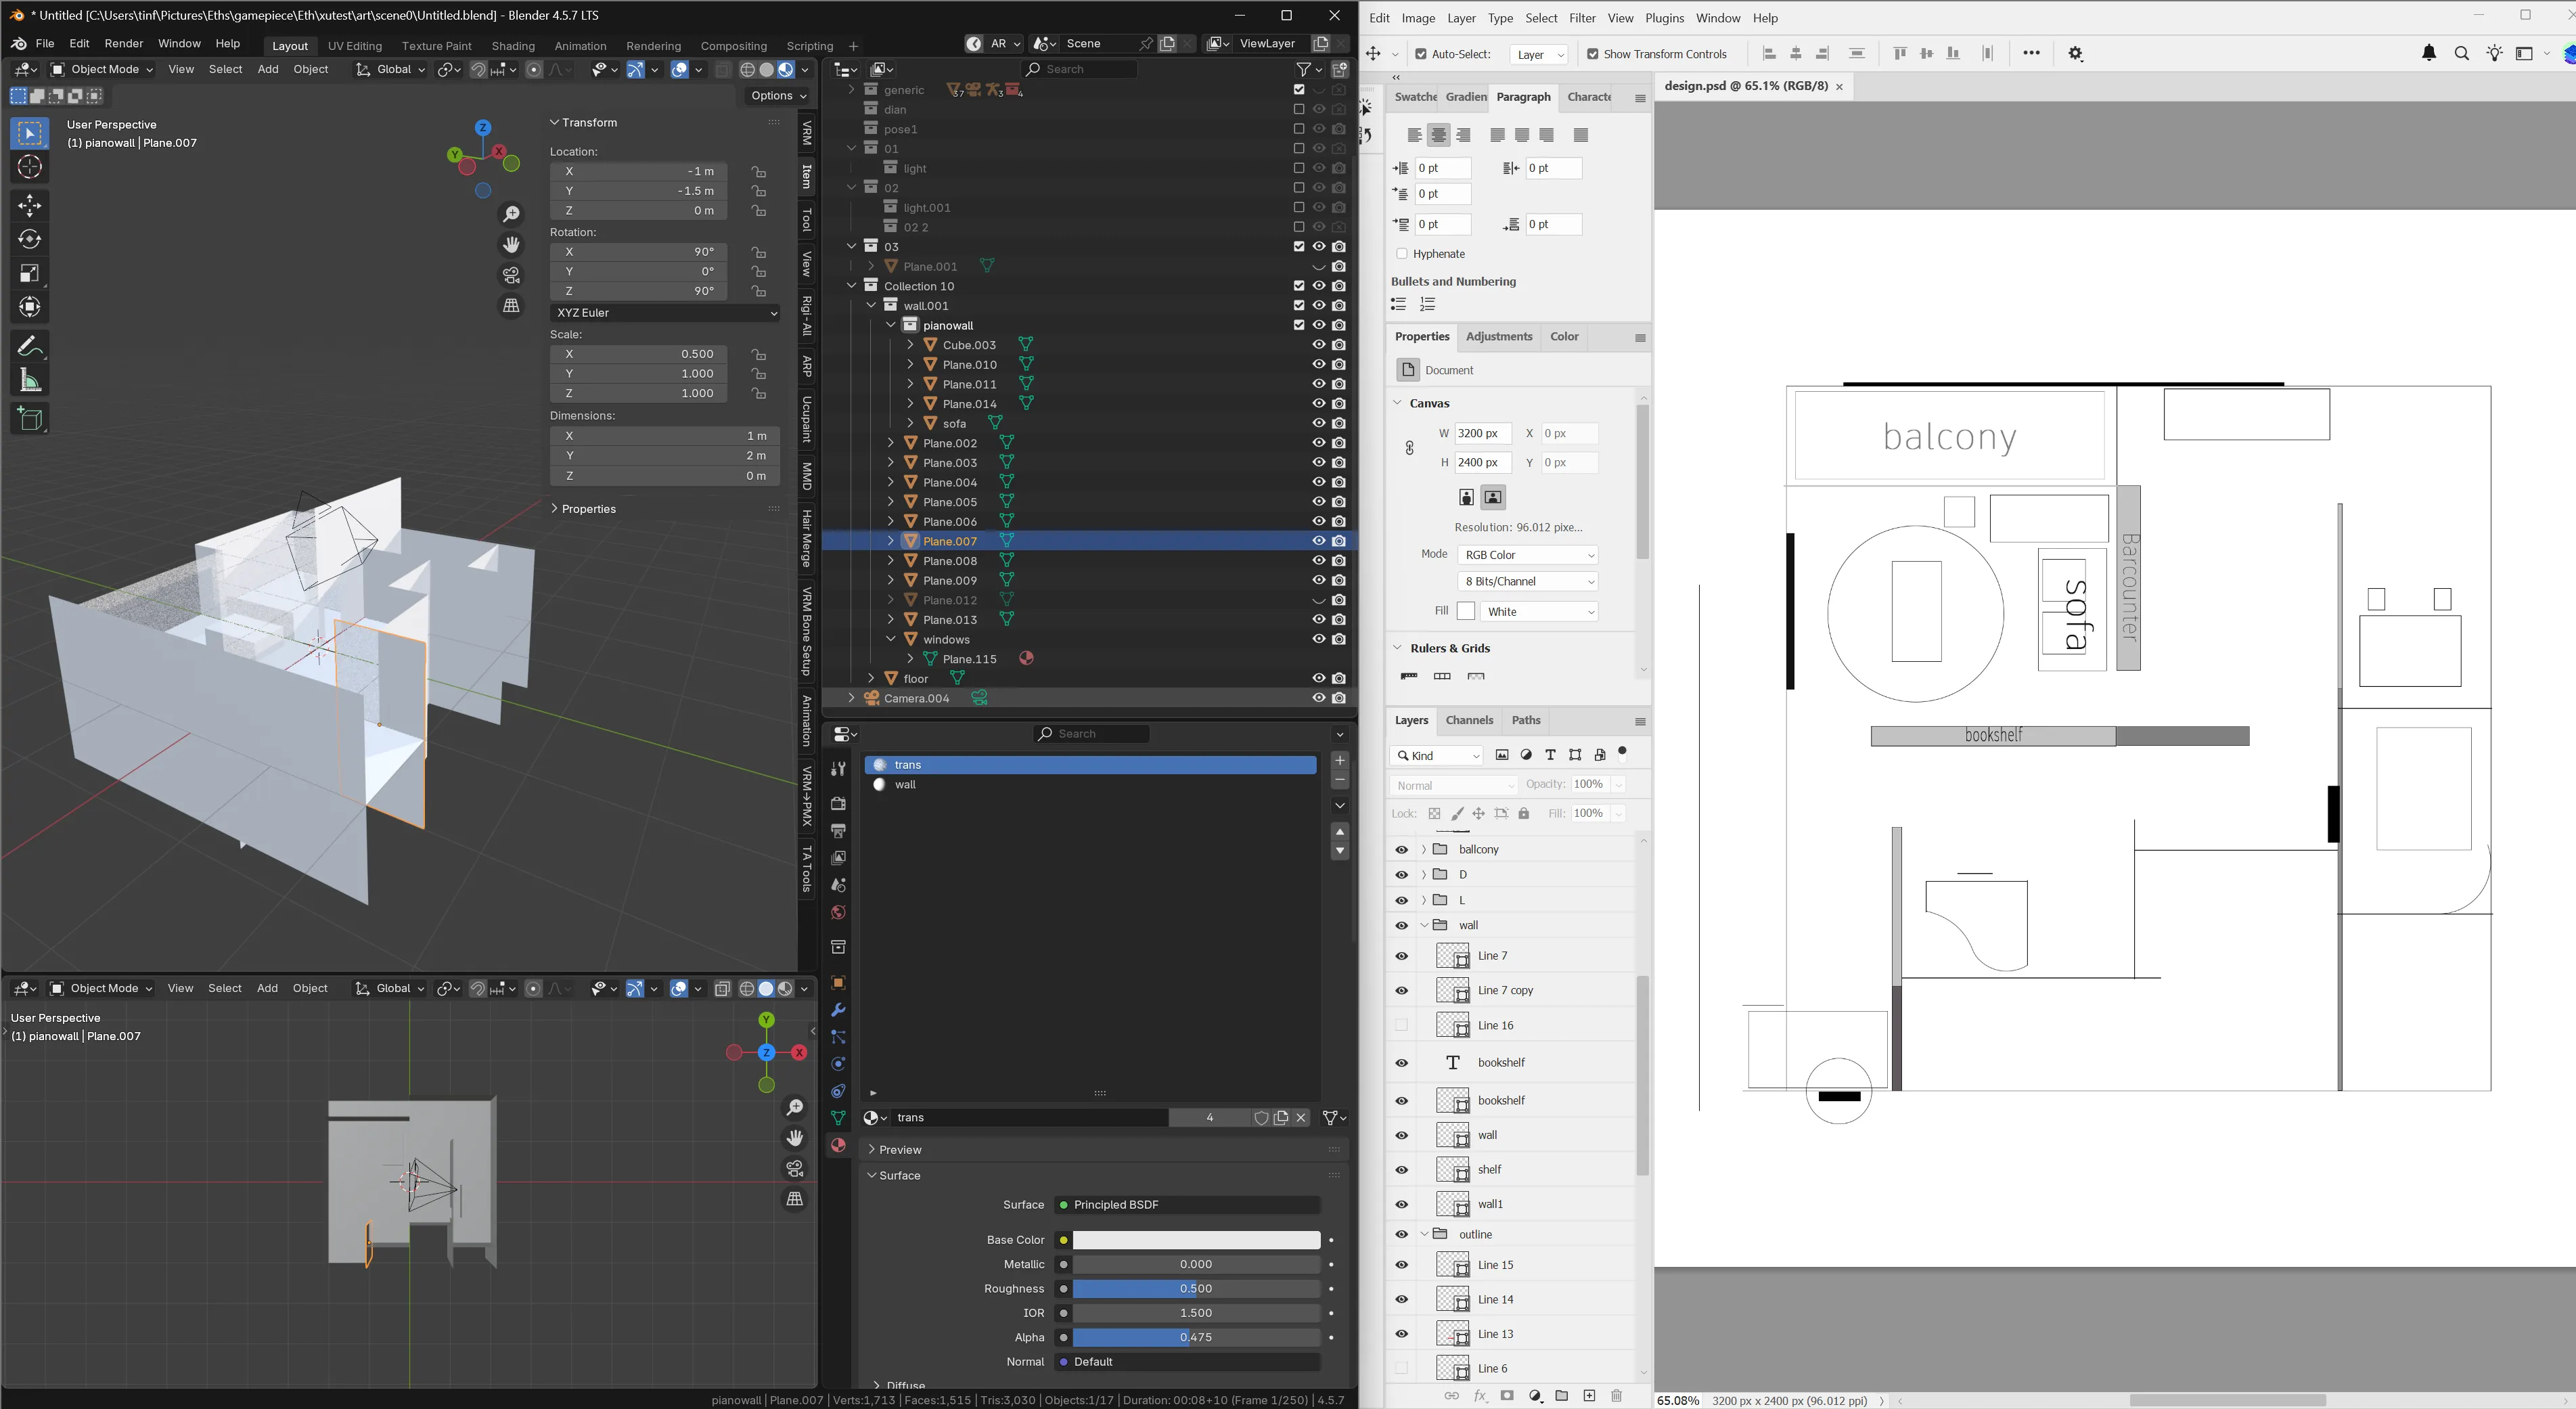Hide the bookshelf text layer

[1401, 1063]
